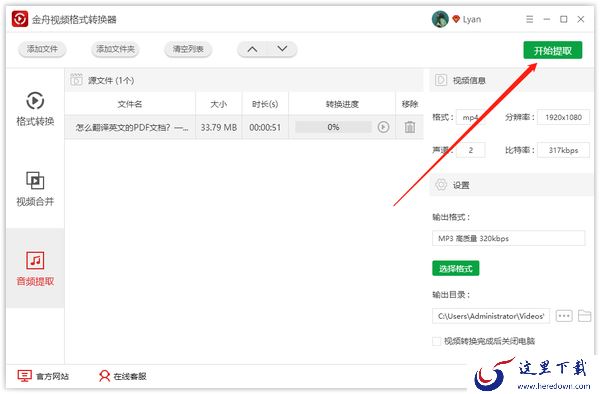Click the mp4 format field
Viewport: 600px width, 394px height.
click(471, 117)
